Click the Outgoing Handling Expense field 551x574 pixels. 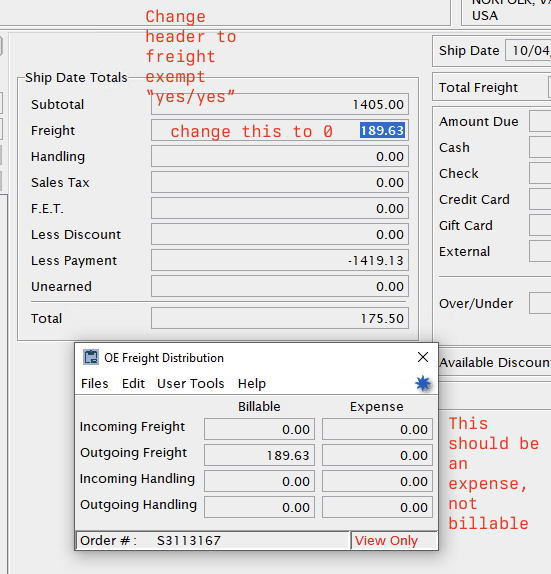(x=377, y=507)
